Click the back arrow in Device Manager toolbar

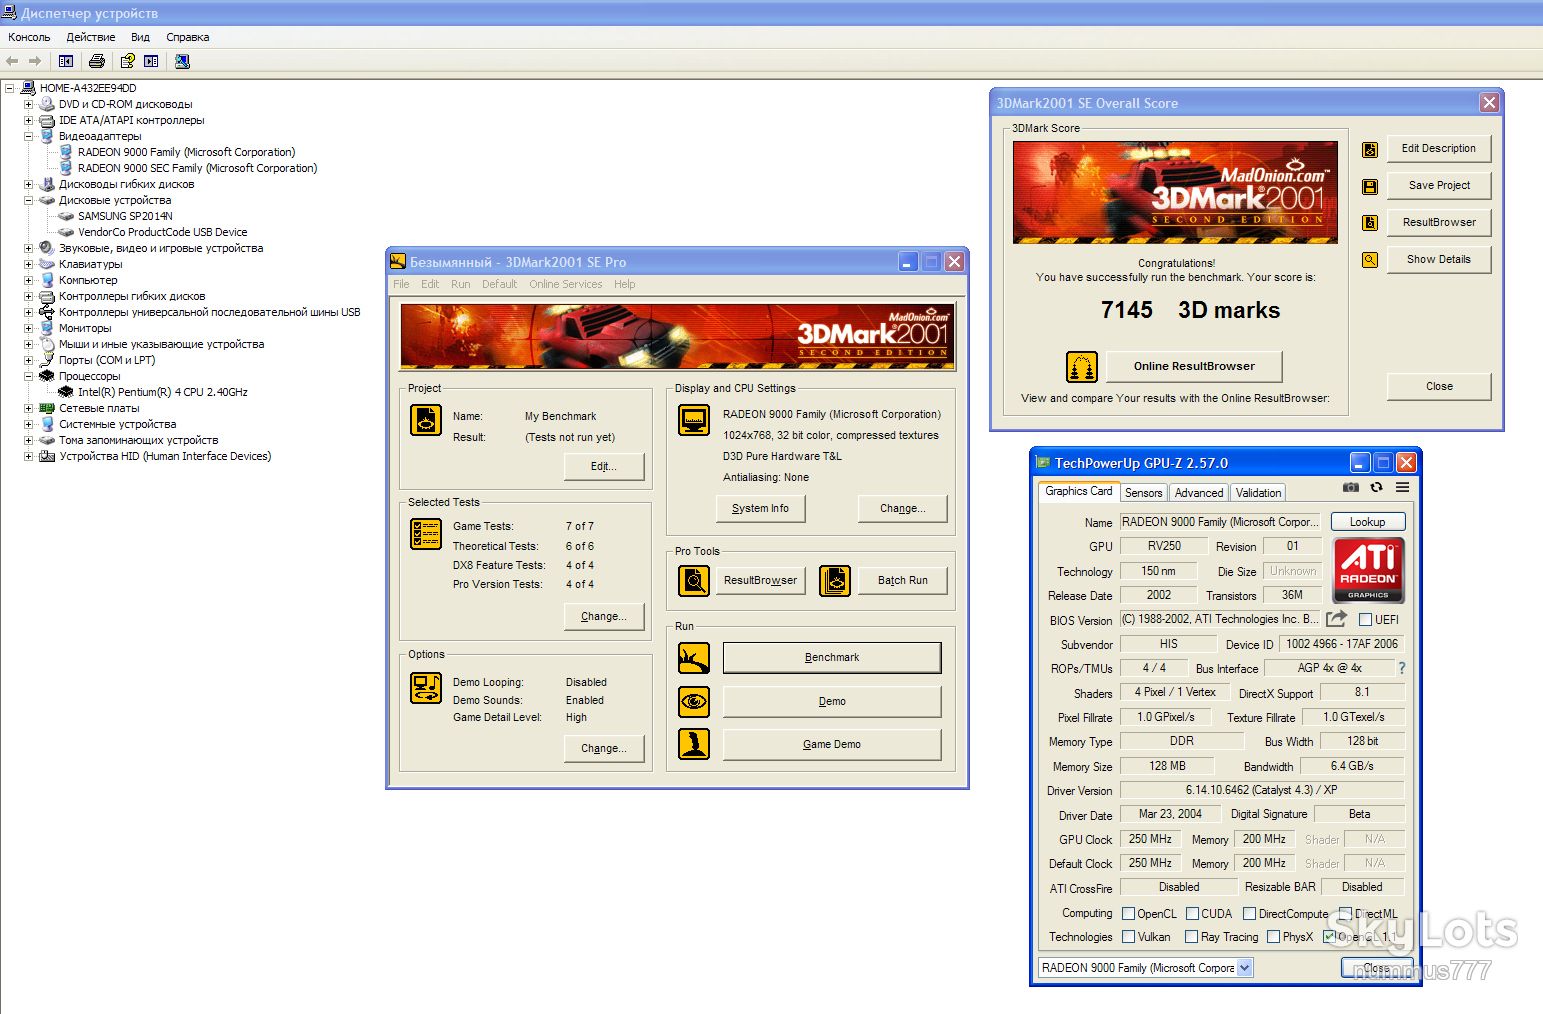coord(13,61)
